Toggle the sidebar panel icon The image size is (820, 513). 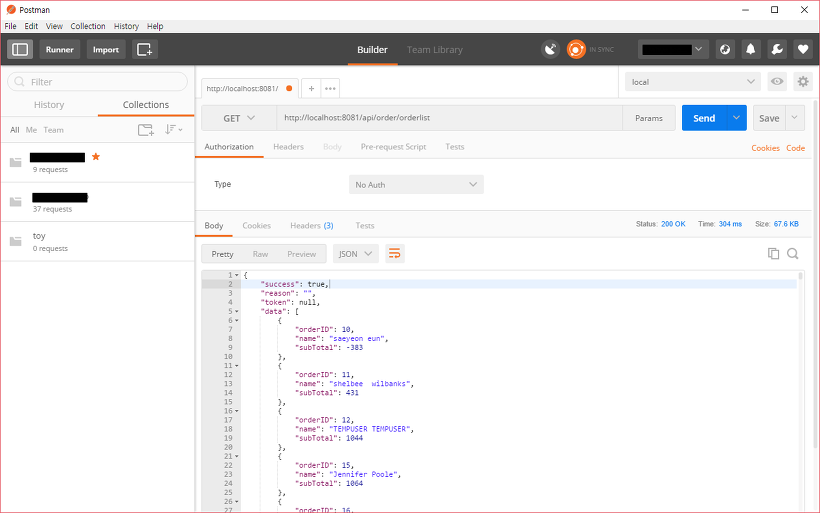click(20, 50)
